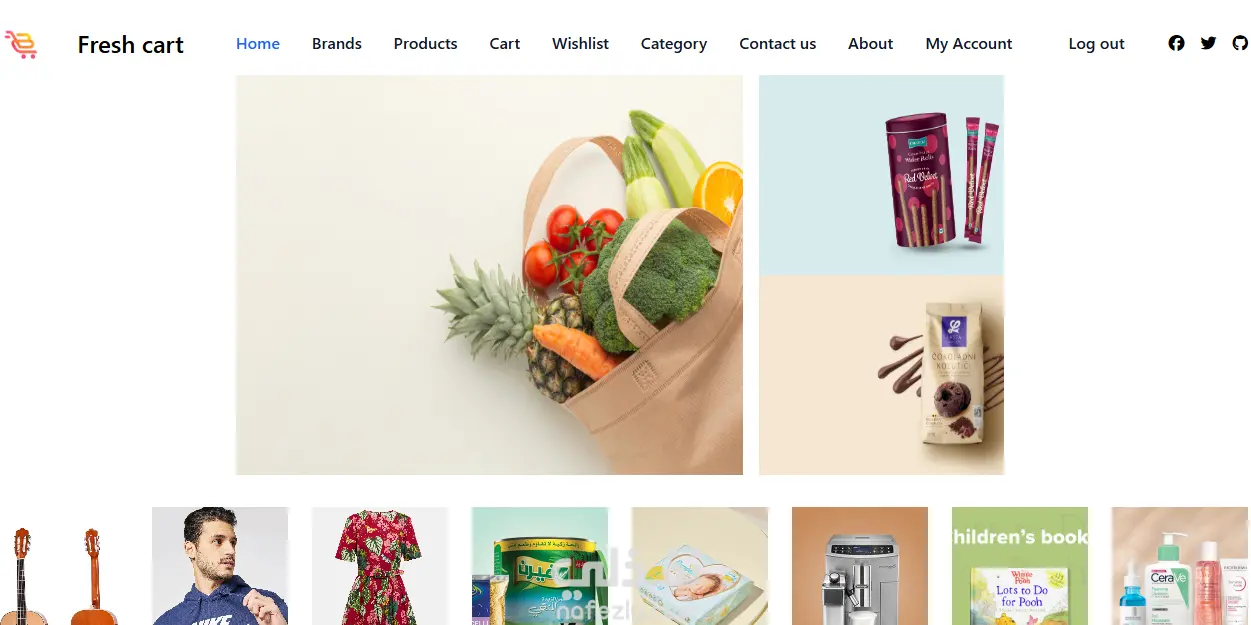Open the Twitter icon link
Viewport: 1251px width, 625px height.
click(x=1208, y=43)
